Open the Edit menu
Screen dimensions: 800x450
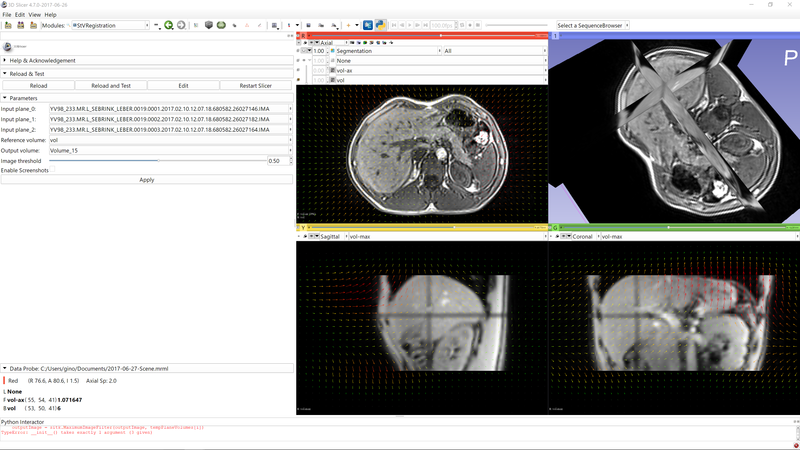point(20,15)
